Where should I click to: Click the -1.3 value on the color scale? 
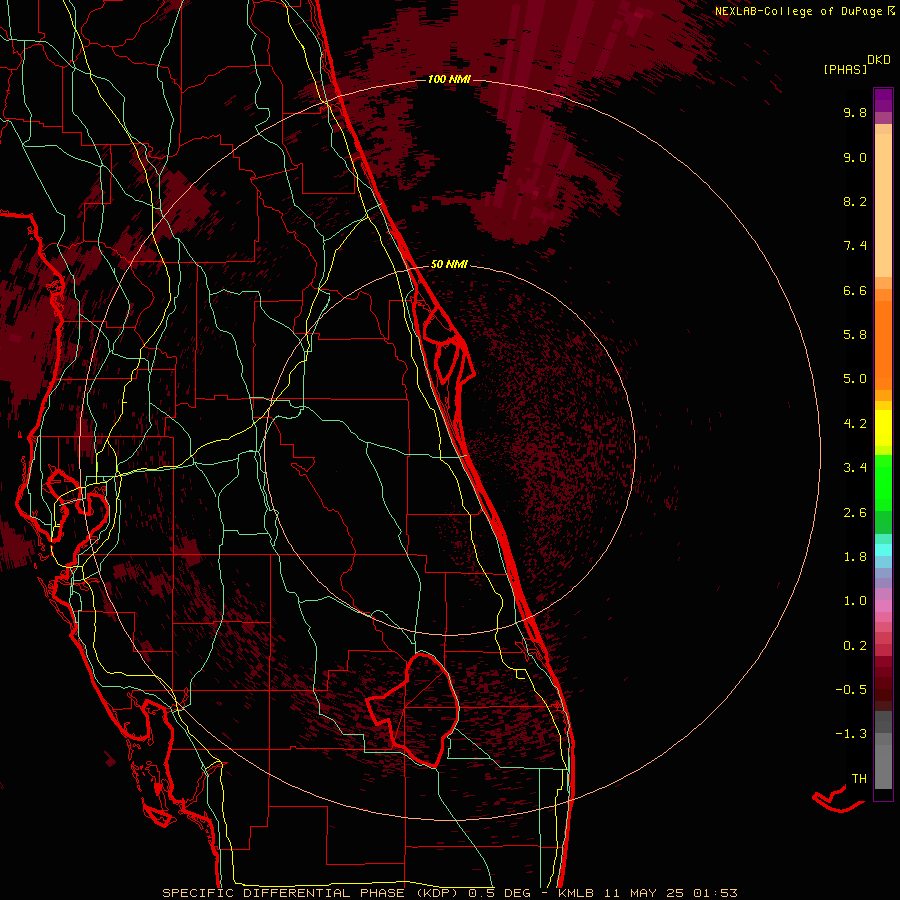(851, 734)
